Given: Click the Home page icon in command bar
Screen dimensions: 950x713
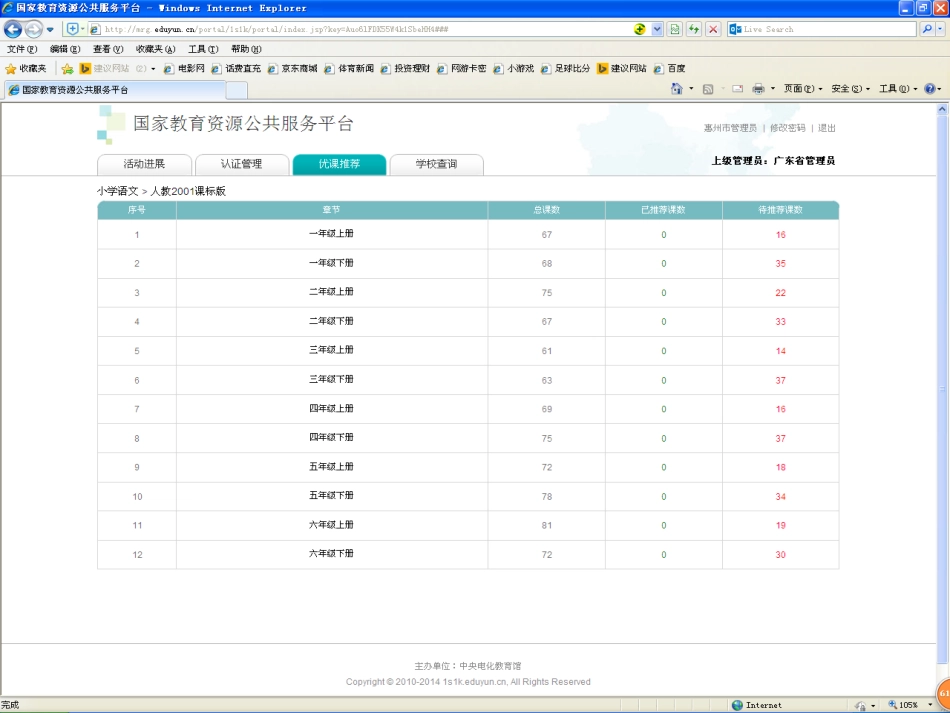Looking at the screenshot, I should (677, 89).
